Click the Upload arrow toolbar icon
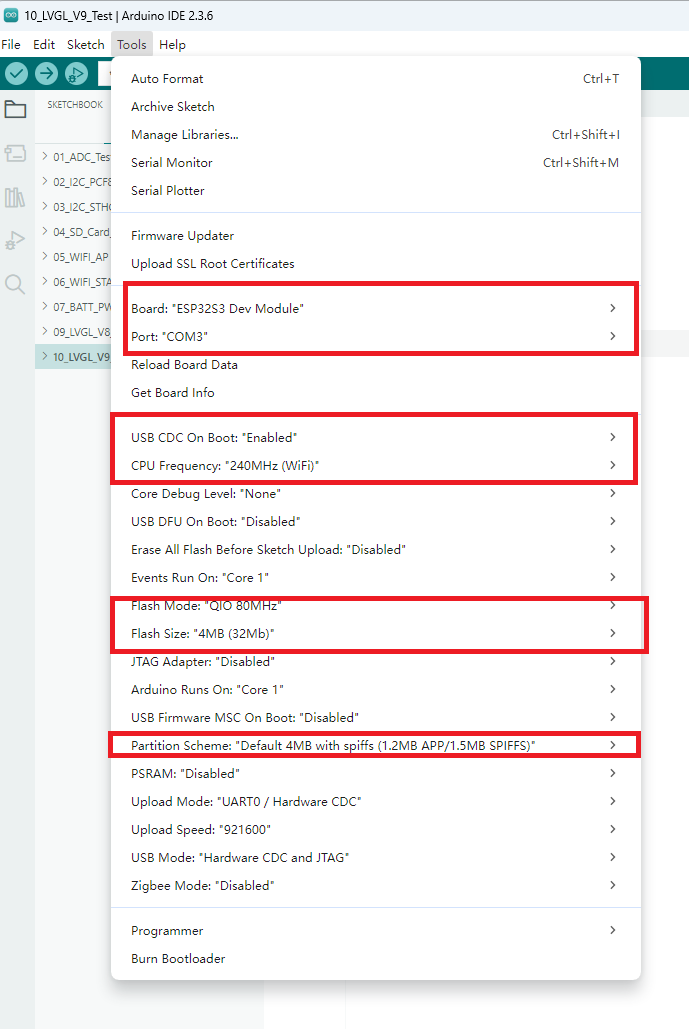 tap(46, 74)
